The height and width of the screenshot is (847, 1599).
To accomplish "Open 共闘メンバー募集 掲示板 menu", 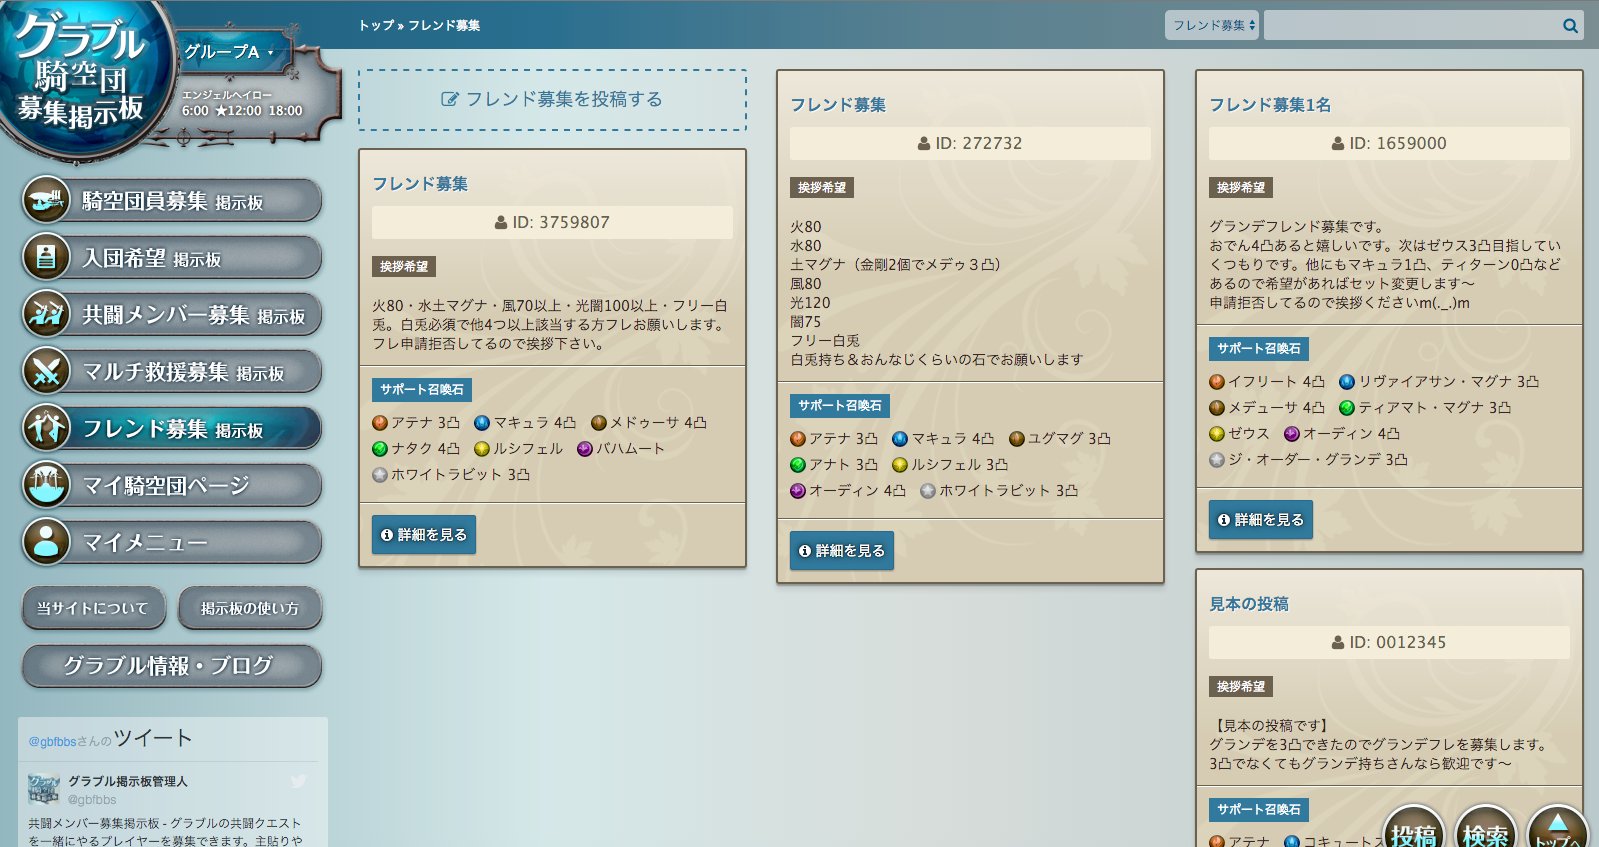I will tap(172, 315).
